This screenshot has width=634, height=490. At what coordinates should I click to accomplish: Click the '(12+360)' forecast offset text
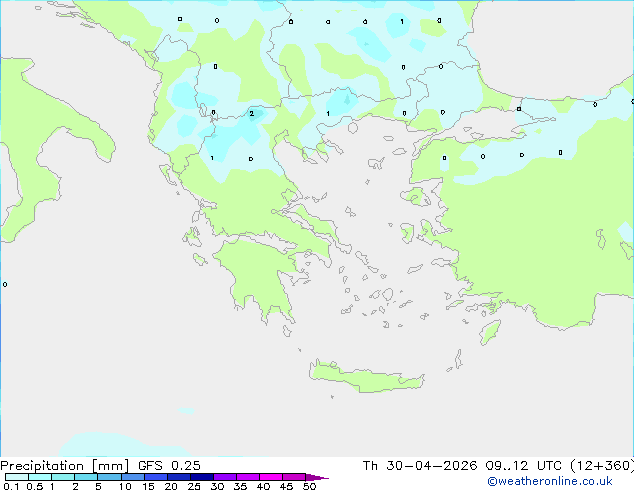(602, 466)
